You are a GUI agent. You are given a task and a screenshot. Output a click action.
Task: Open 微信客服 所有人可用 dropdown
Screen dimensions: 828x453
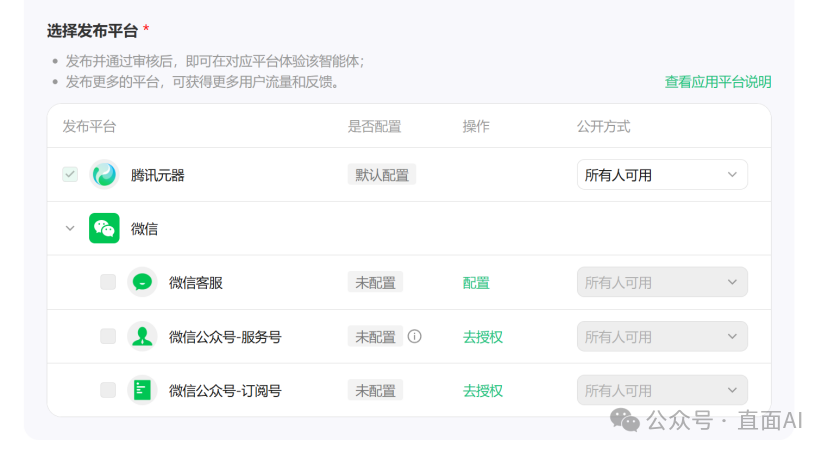click(662, 283)
